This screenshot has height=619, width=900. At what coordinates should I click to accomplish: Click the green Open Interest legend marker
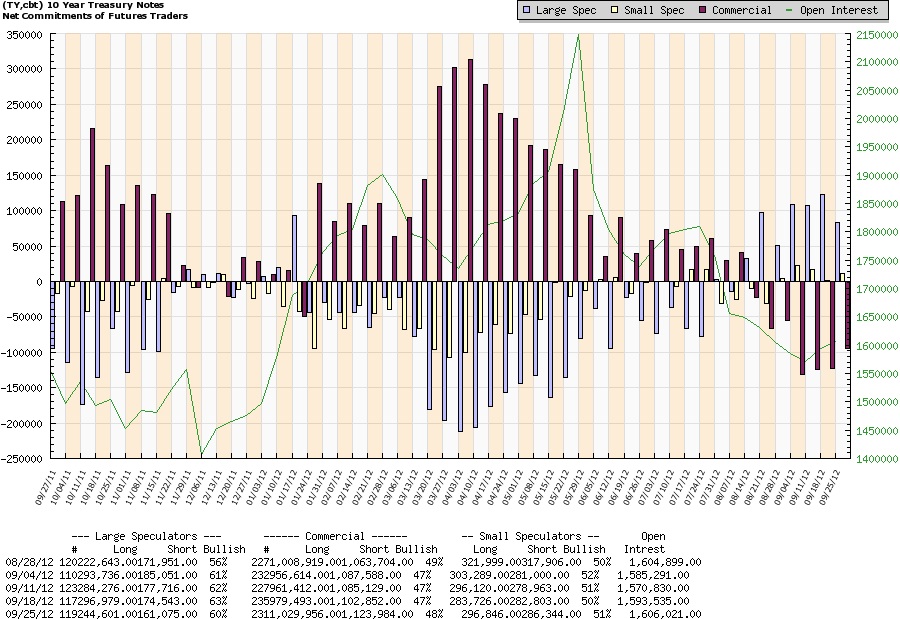click(x=789, y=10)
